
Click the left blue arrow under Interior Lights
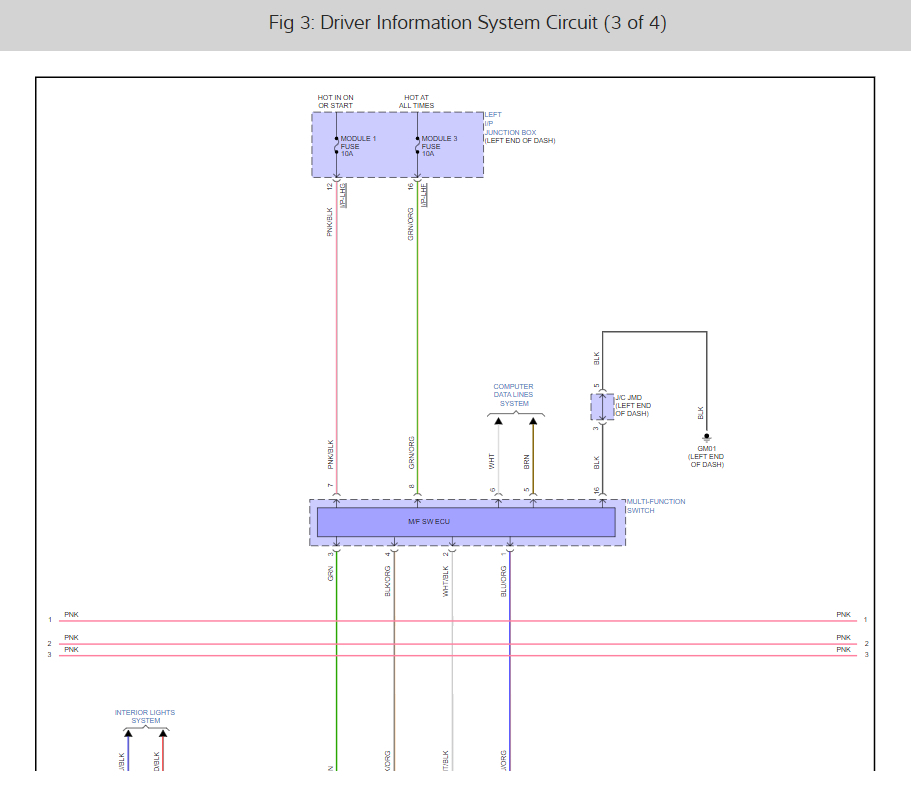point(128,734)
